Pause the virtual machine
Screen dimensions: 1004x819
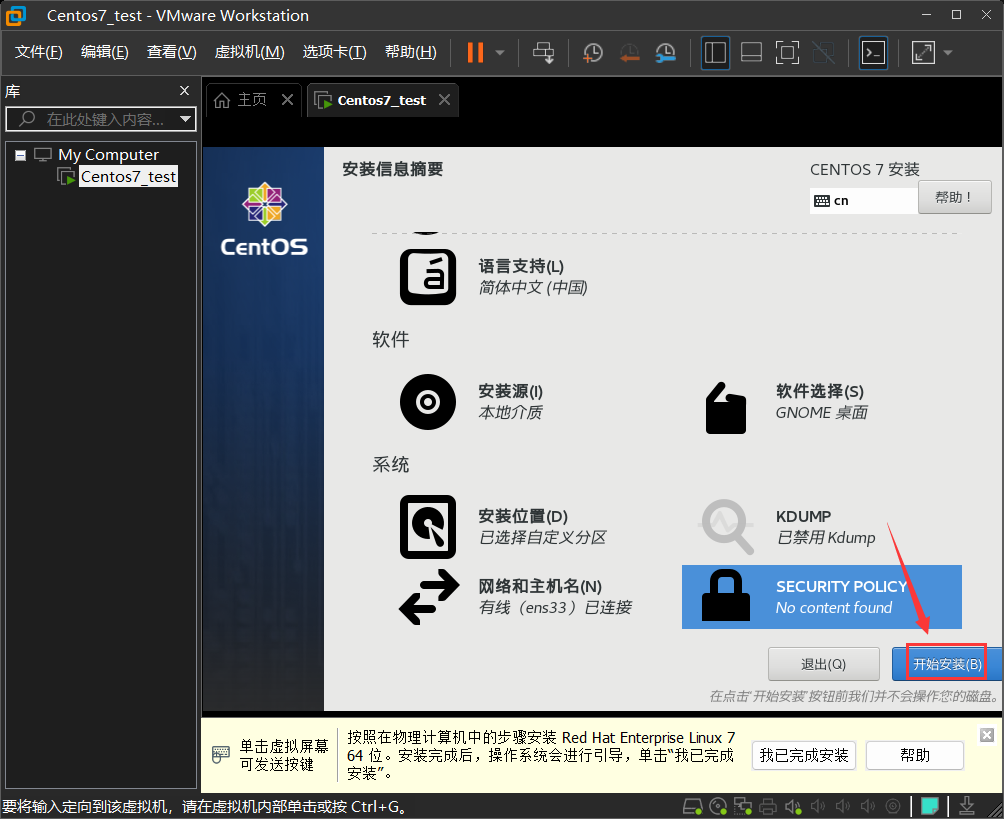click(475, 53)
